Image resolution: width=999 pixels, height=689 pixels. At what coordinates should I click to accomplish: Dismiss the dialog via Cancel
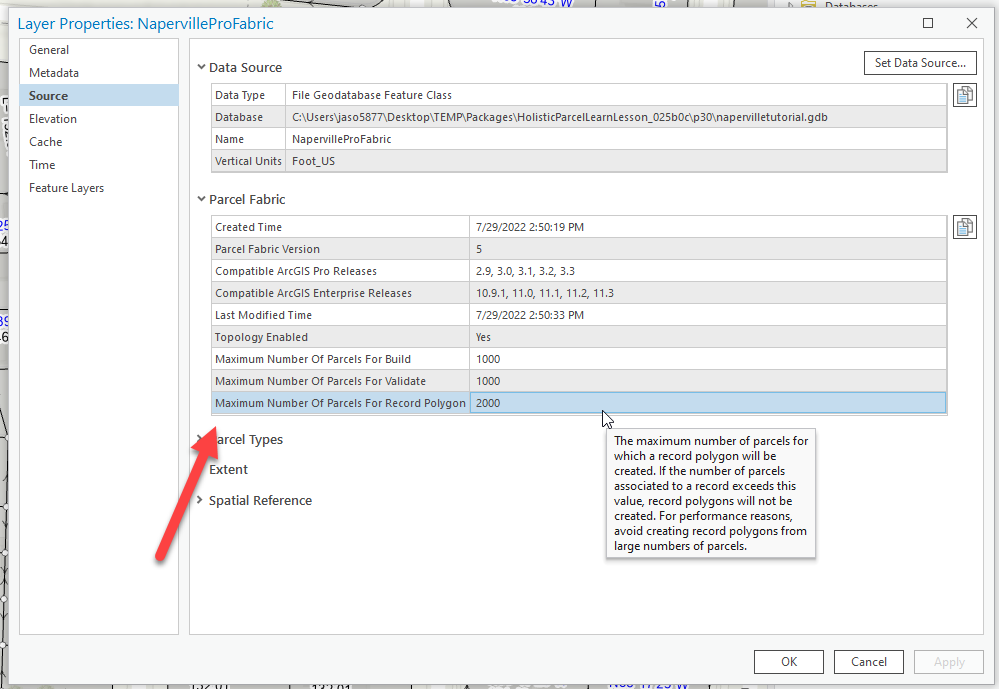pyautogui.click(x=868, y=661)
